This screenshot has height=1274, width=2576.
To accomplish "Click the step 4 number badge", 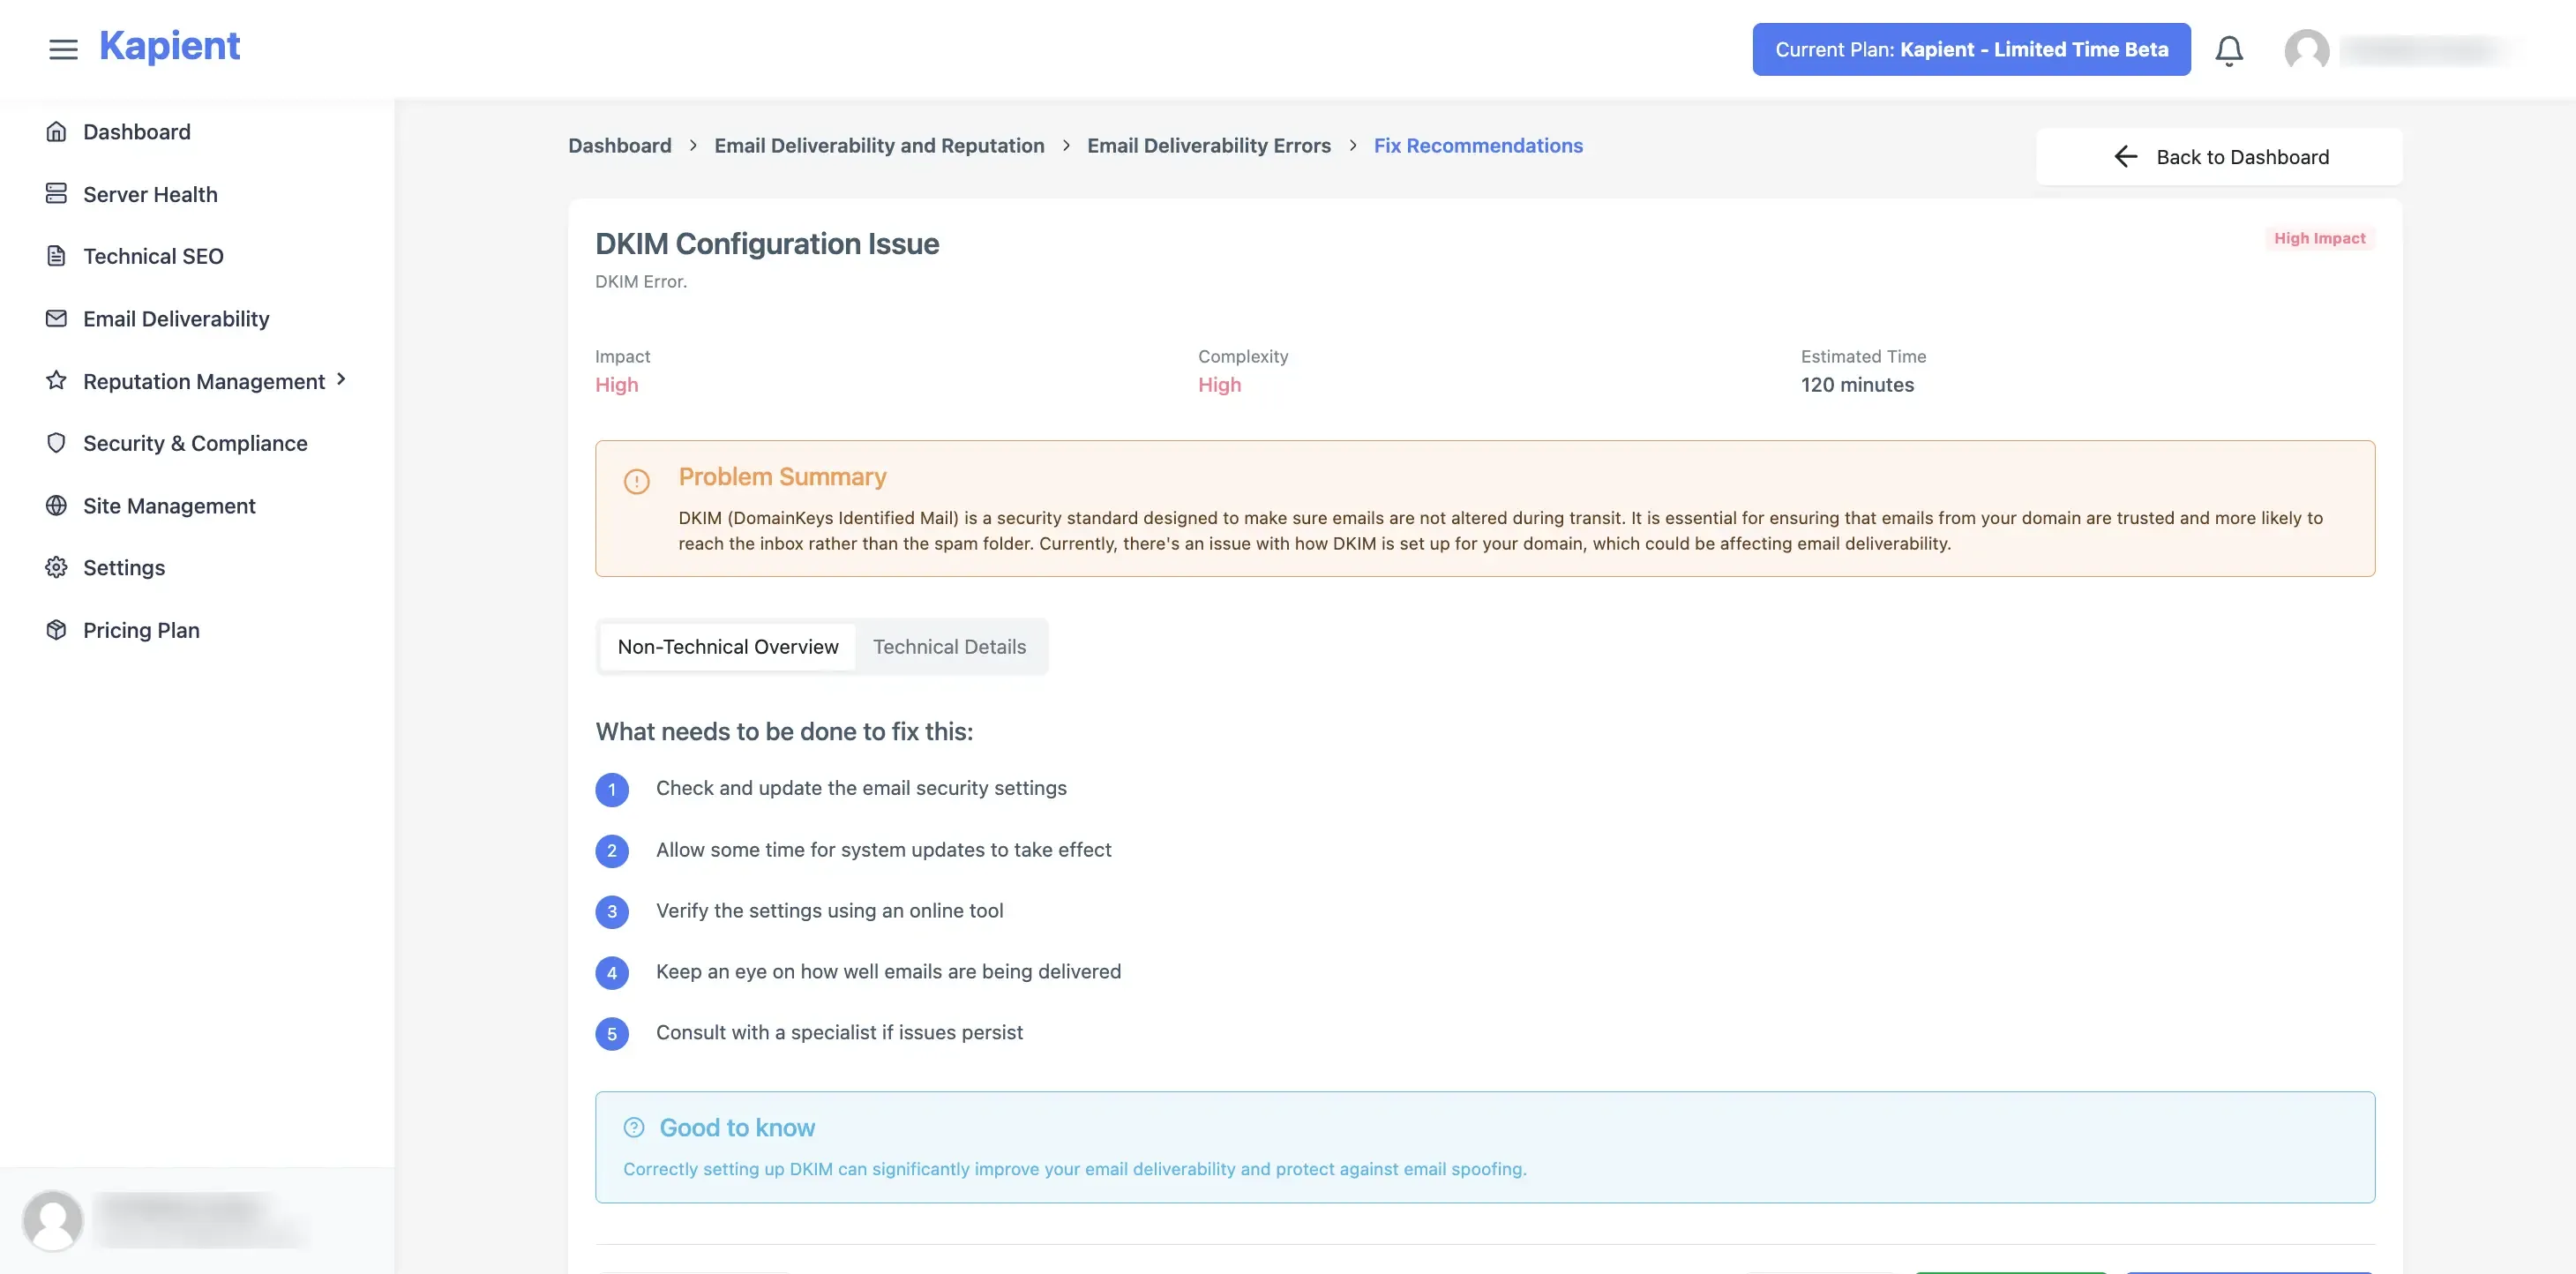I will 612,973.
